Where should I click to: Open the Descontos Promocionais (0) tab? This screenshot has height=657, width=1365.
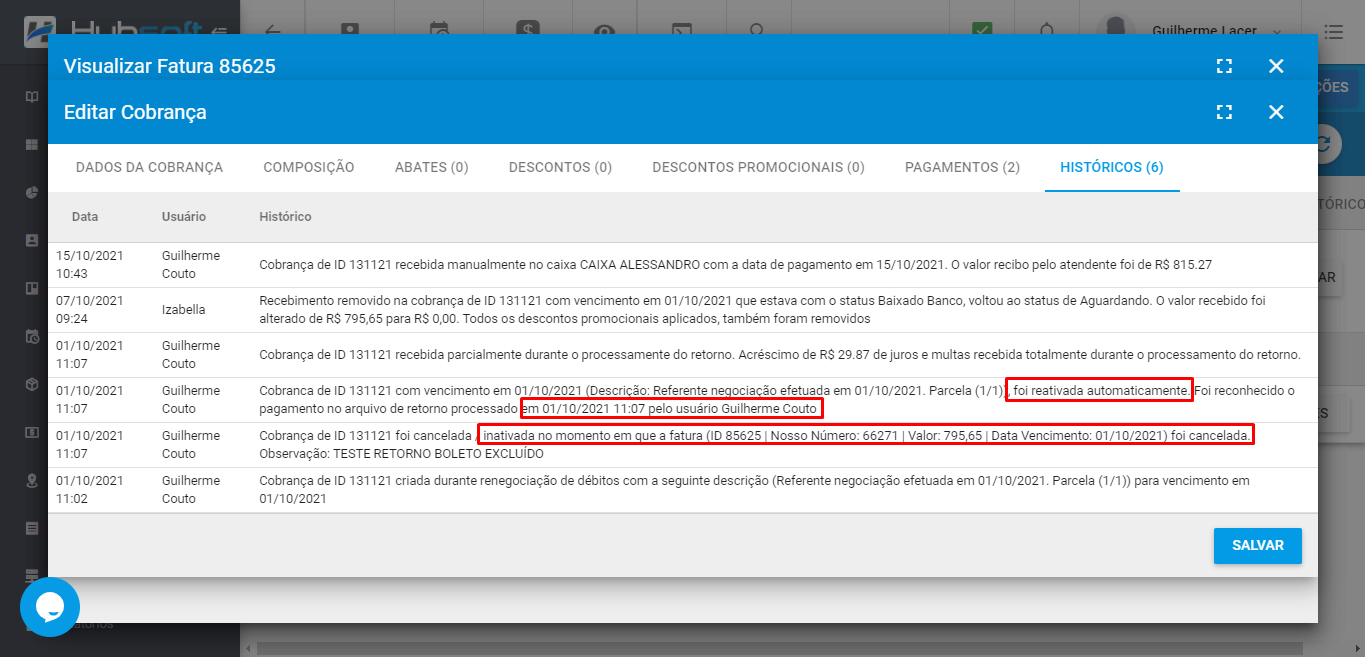tap(758, 167)
